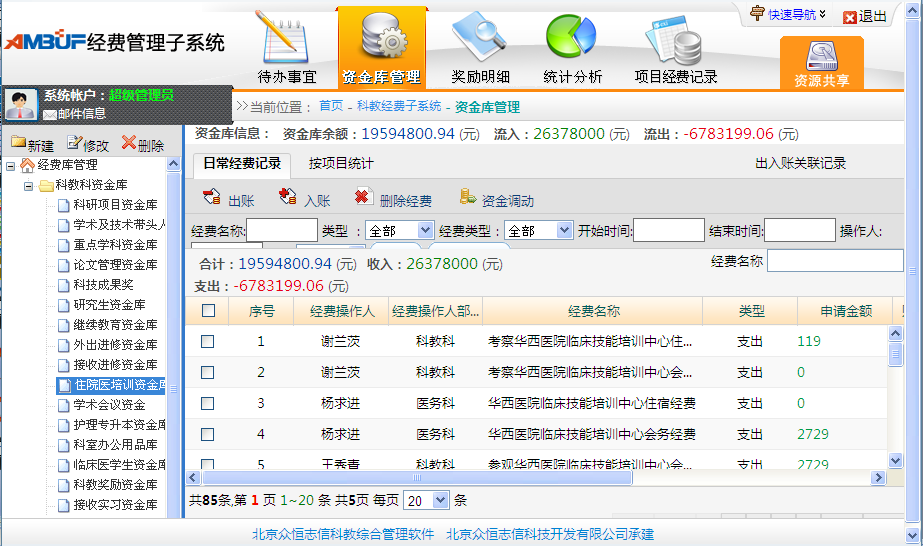The image size is (923, 546).
Task: Click the 资源共享 drive icon
Action: pos(821,56)
